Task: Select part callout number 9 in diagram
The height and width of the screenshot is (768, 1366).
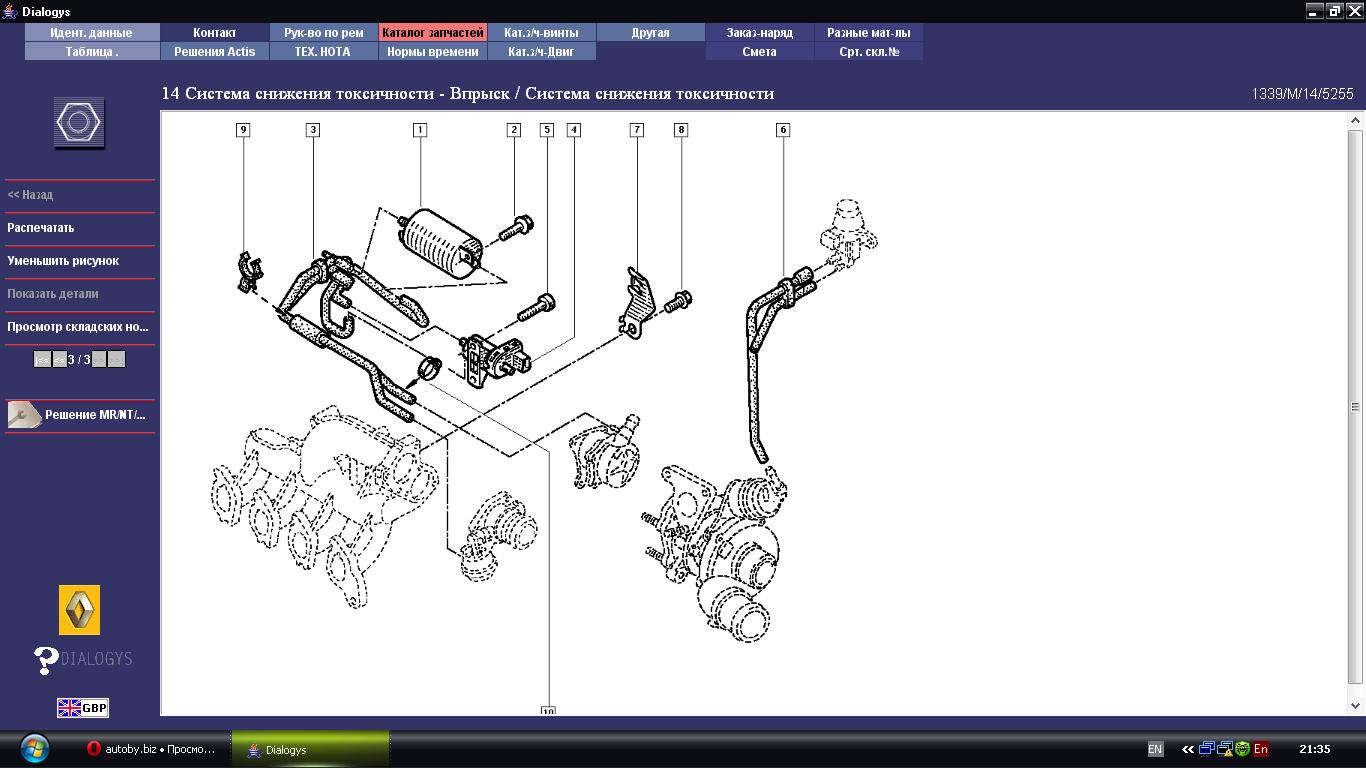Action: (x=243, y=130)
